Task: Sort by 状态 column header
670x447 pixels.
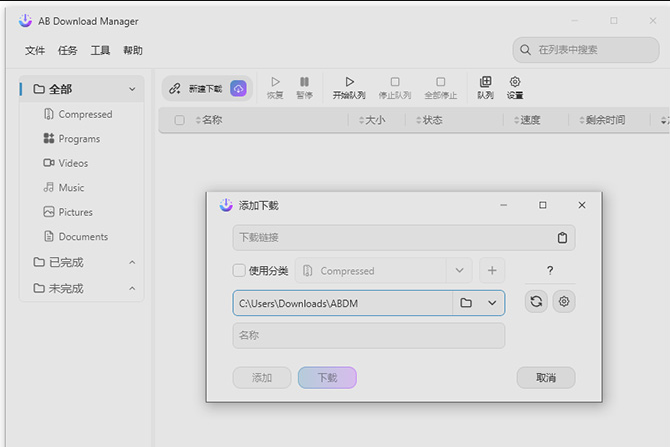Action: [429, 120]
